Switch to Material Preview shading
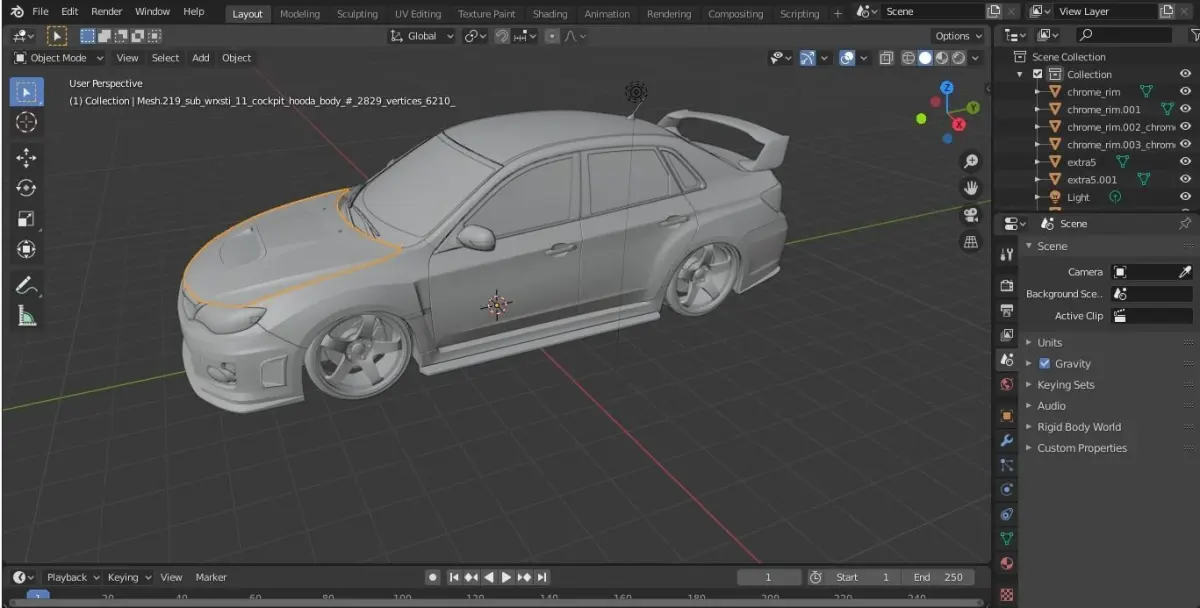 942,58
